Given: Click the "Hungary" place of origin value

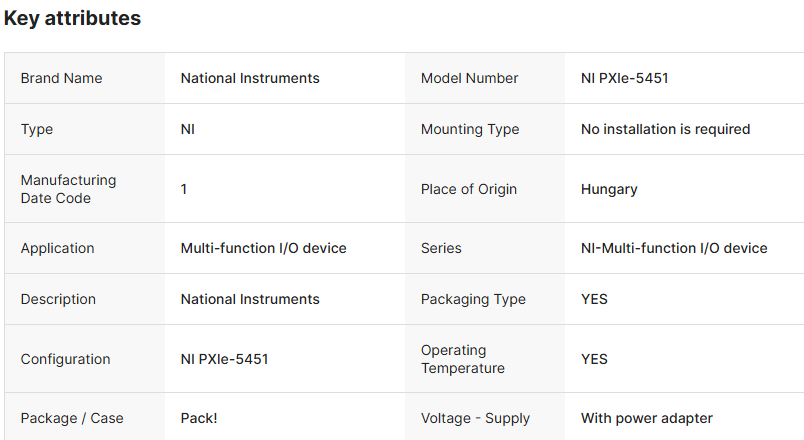Looking at the screenshot, I should (609, 189).
